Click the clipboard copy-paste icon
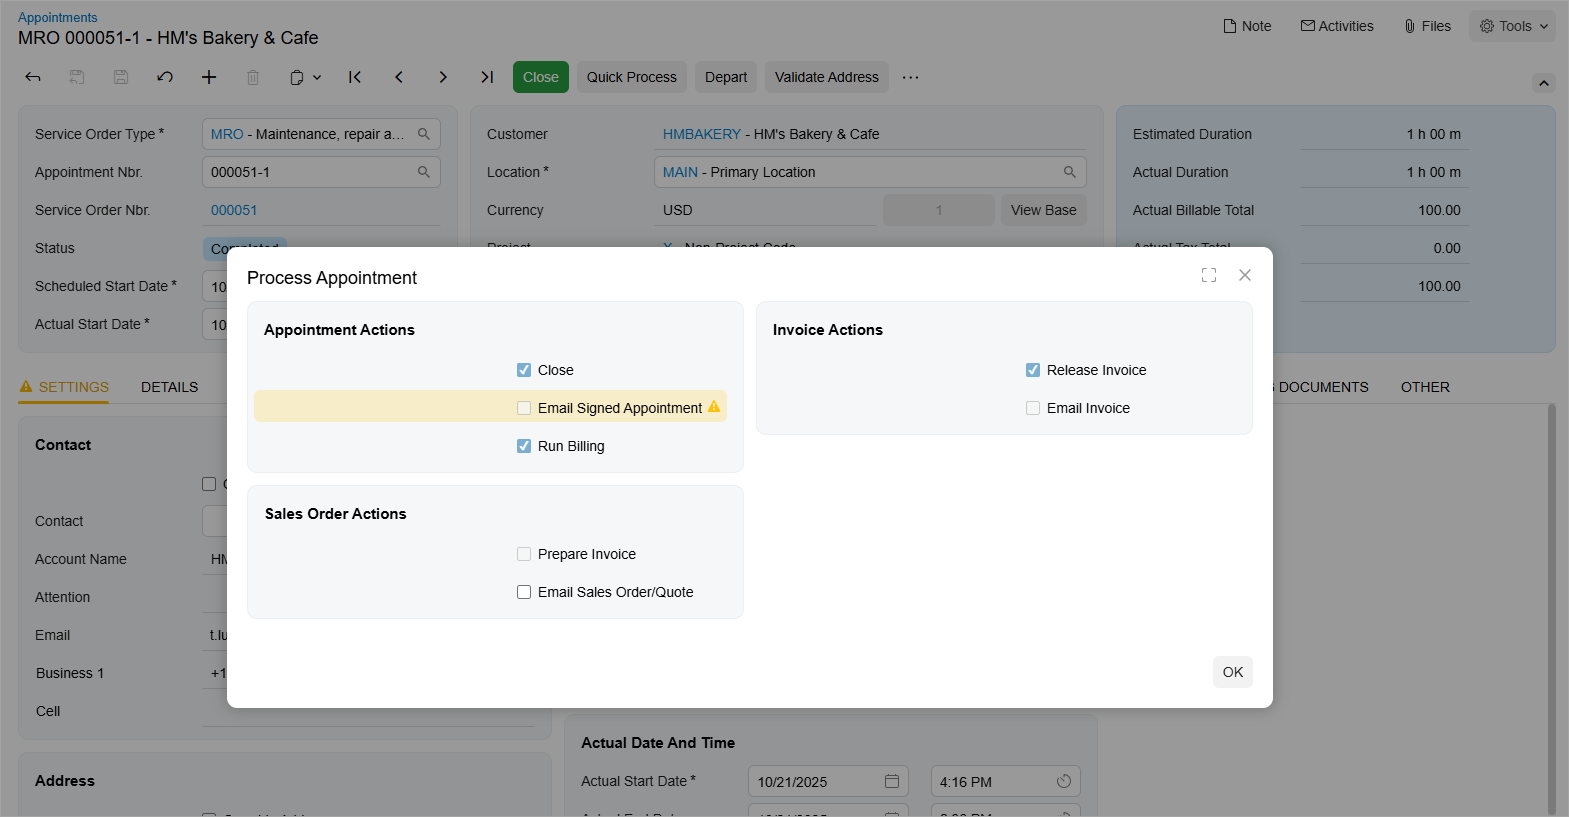1569x817 pixels. click(297, 77)
